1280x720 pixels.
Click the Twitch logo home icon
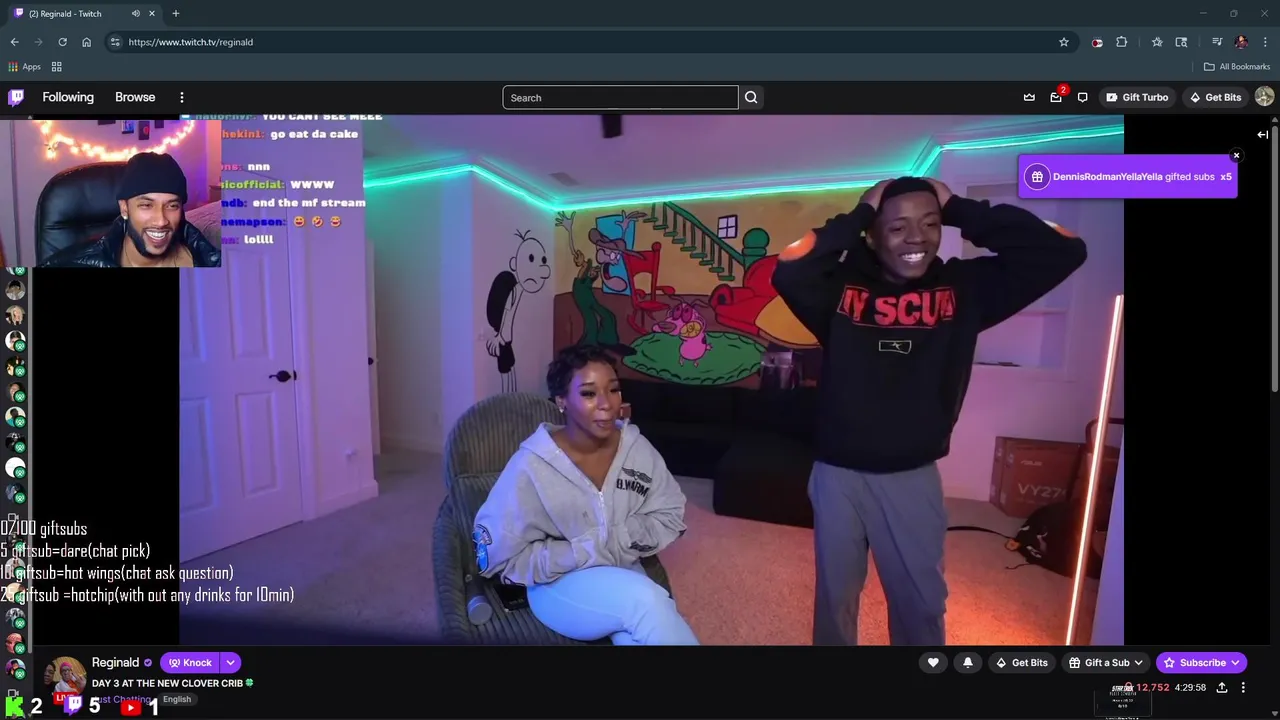(16, 97)
